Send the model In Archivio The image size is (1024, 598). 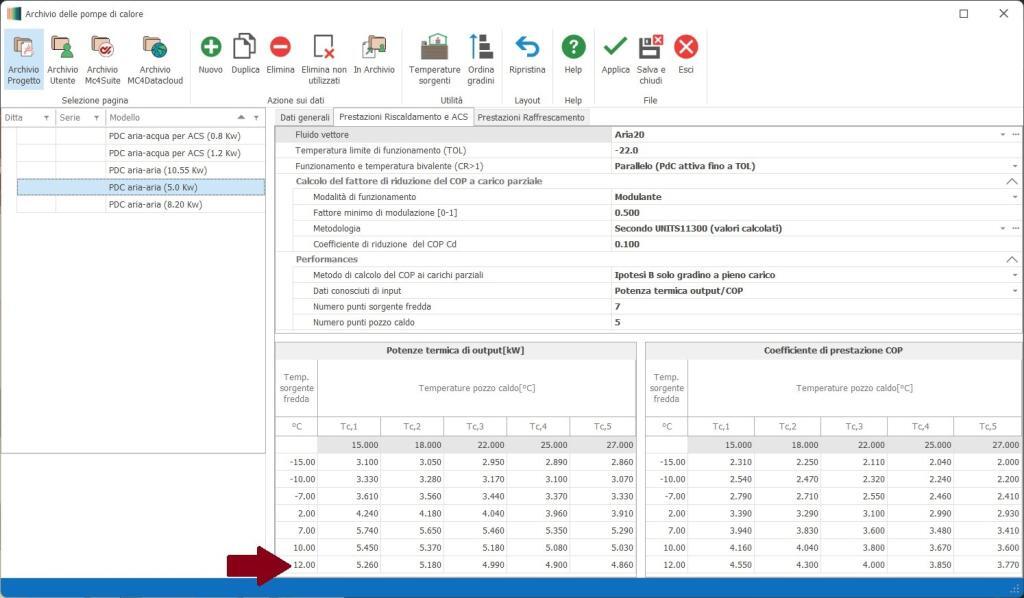click(374, 55)
